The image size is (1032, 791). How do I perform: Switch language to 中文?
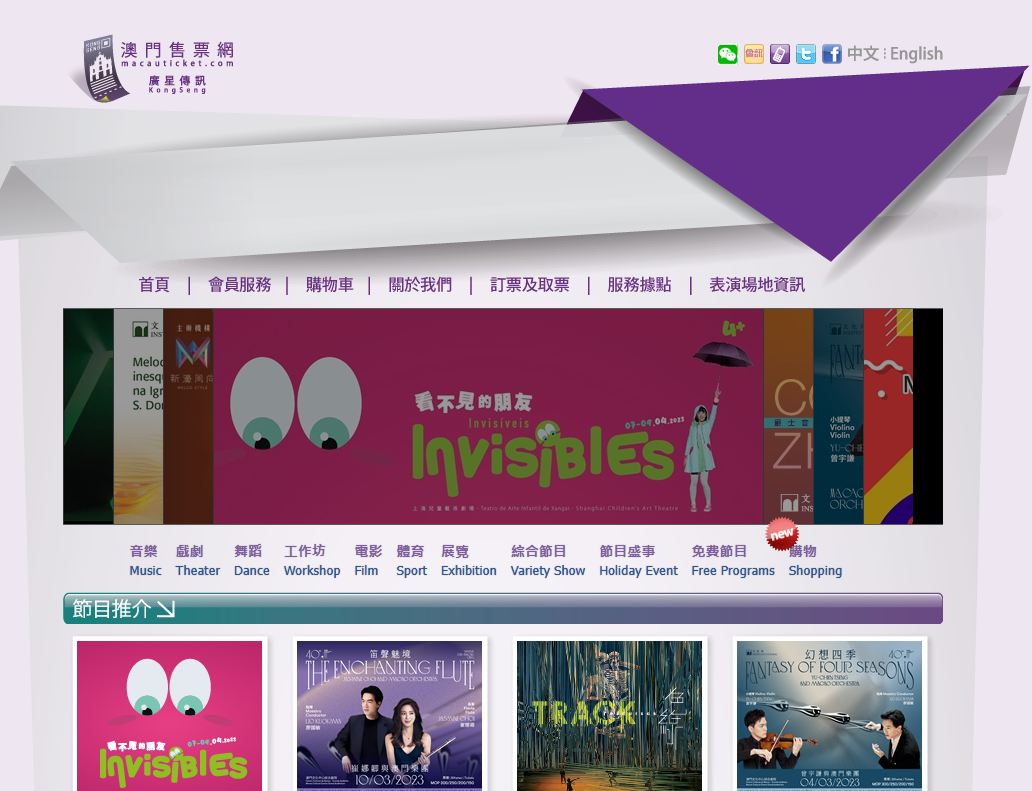pos(862,54)
